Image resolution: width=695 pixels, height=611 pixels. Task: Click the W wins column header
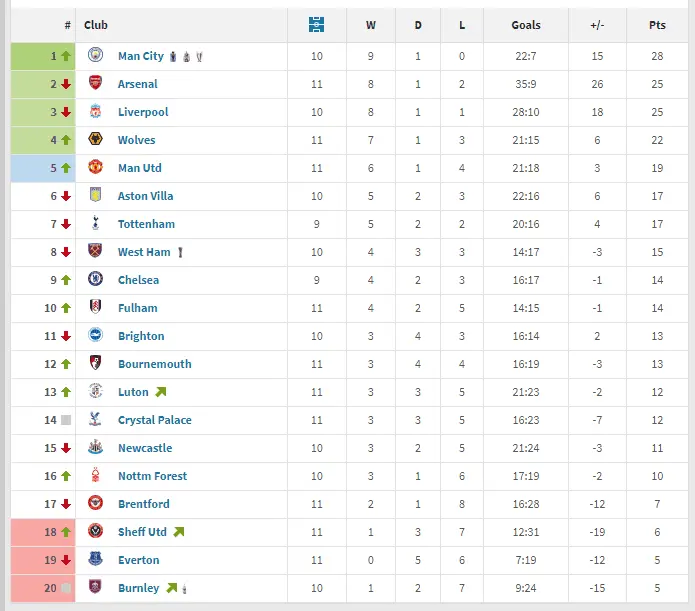tap(372, 25)
